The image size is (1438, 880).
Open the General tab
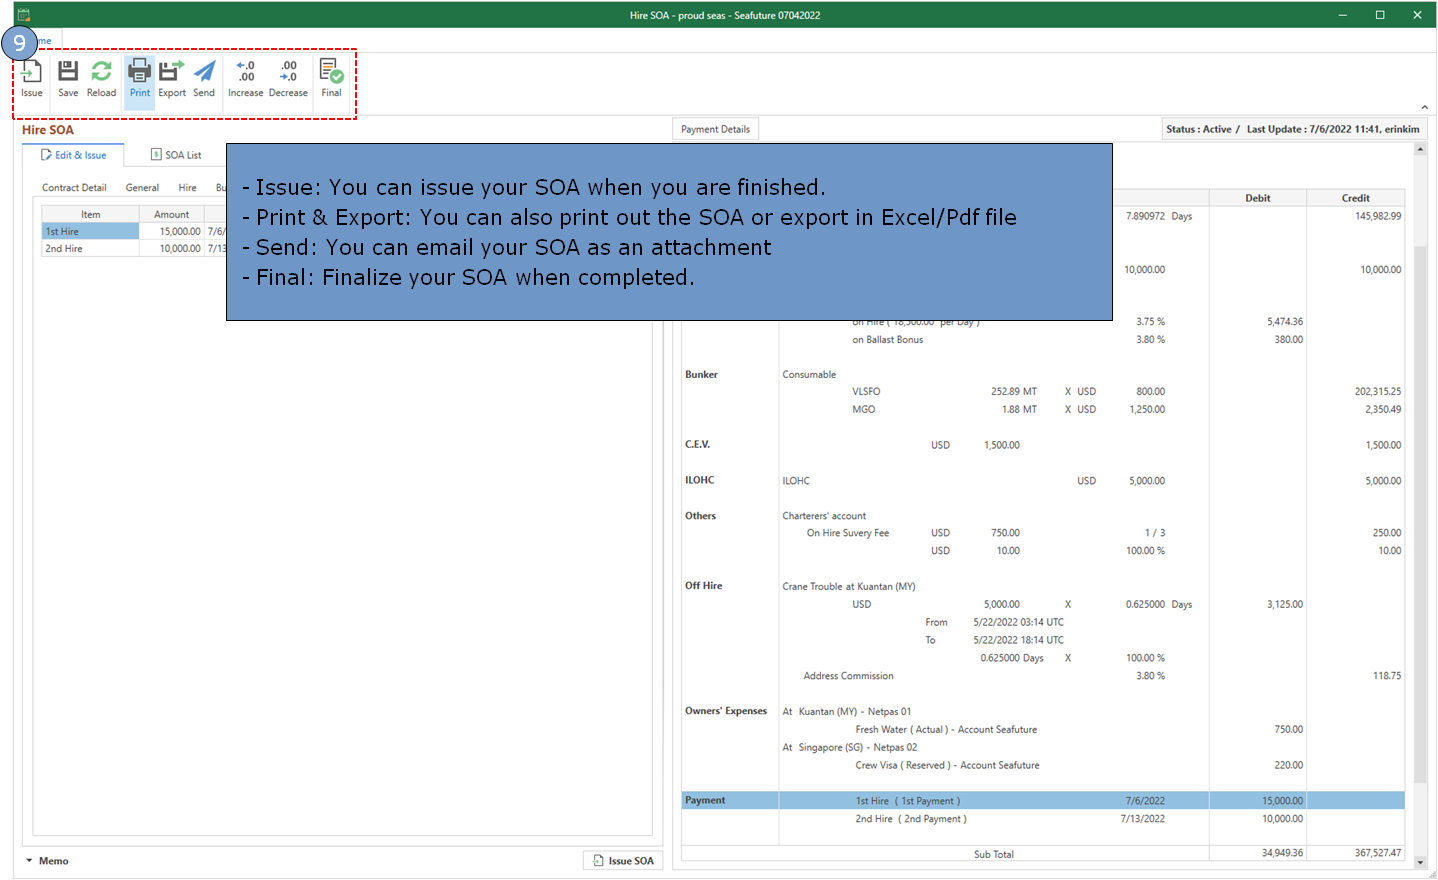click(142, 188)
